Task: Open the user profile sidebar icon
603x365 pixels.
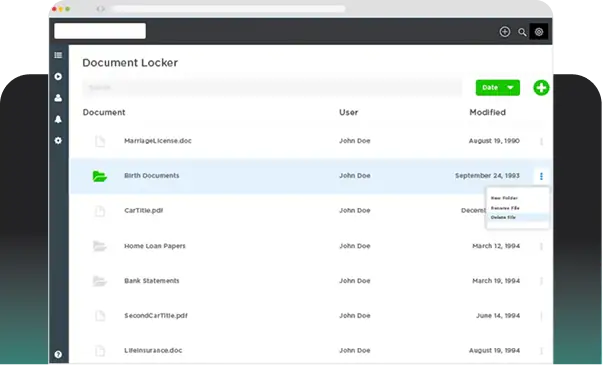Action: 58,98
